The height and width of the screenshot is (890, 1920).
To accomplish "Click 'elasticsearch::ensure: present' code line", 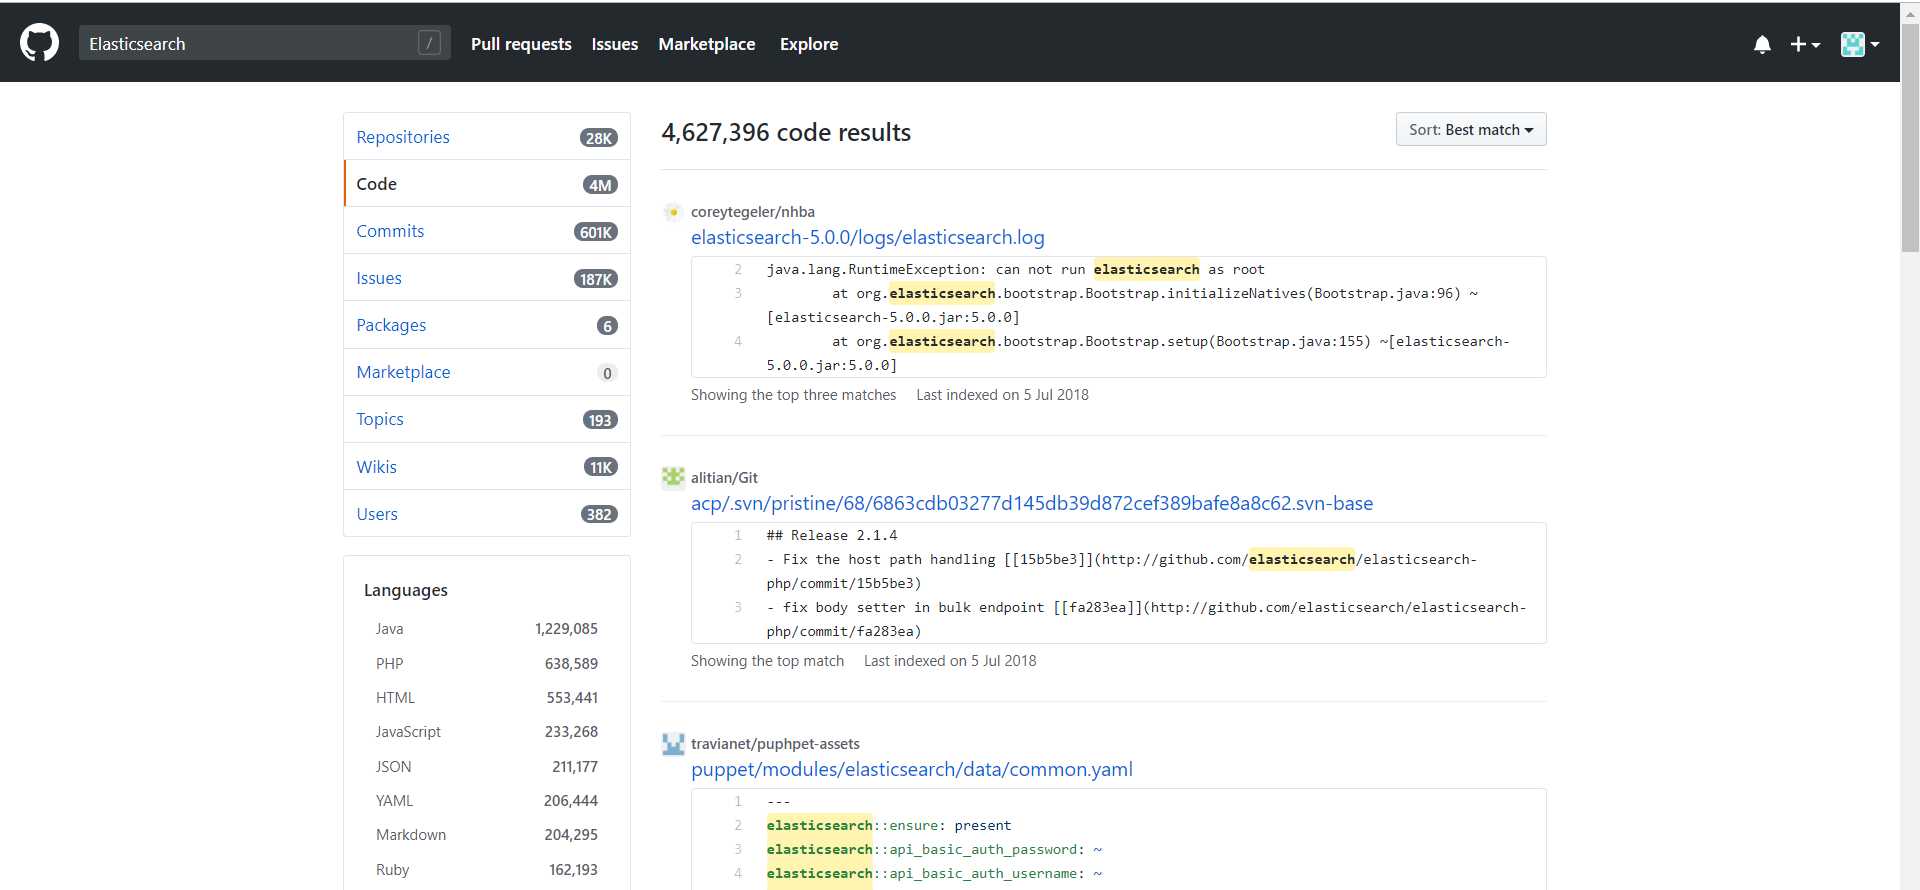I will tap(889, 825).
